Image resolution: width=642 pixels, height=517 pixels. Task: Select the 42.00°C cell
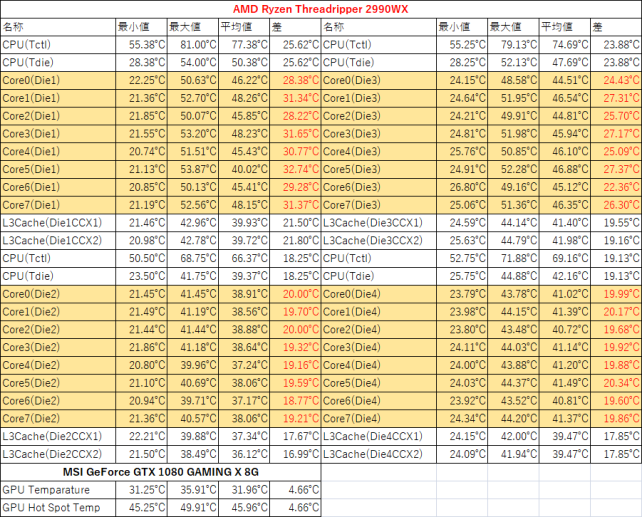pos(513,436)
